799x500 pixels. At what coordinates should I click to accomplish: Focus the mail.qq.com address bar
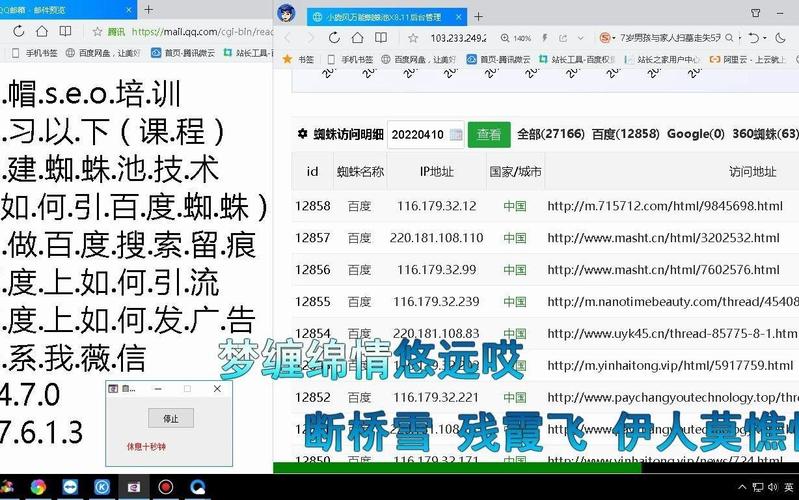(202, 32)
